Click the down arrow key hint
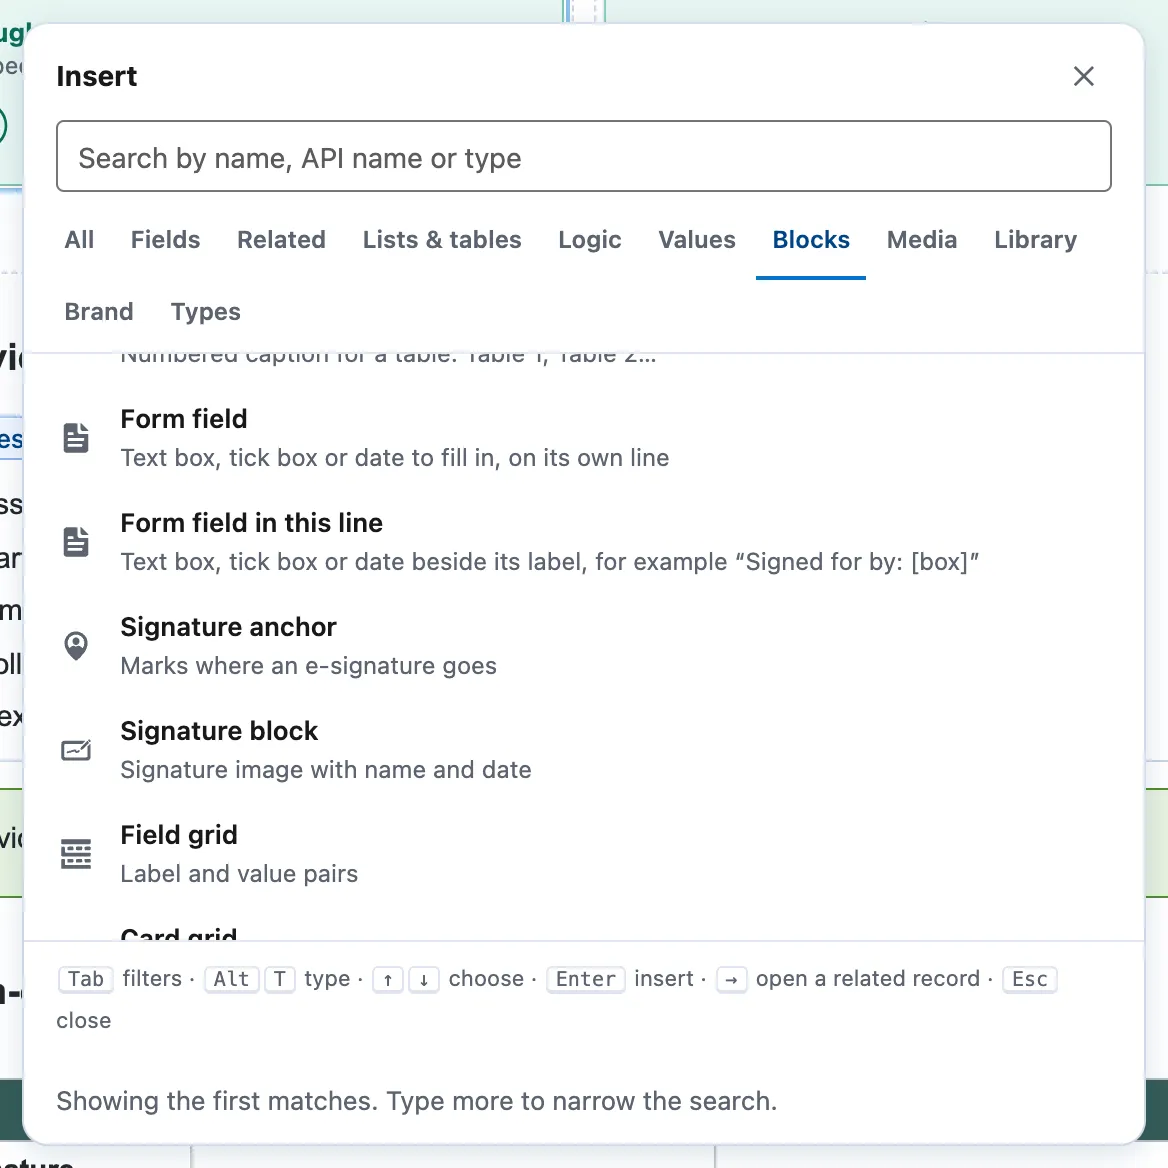This screenshot has width=1168, height=1168. [x=424, y=980]
